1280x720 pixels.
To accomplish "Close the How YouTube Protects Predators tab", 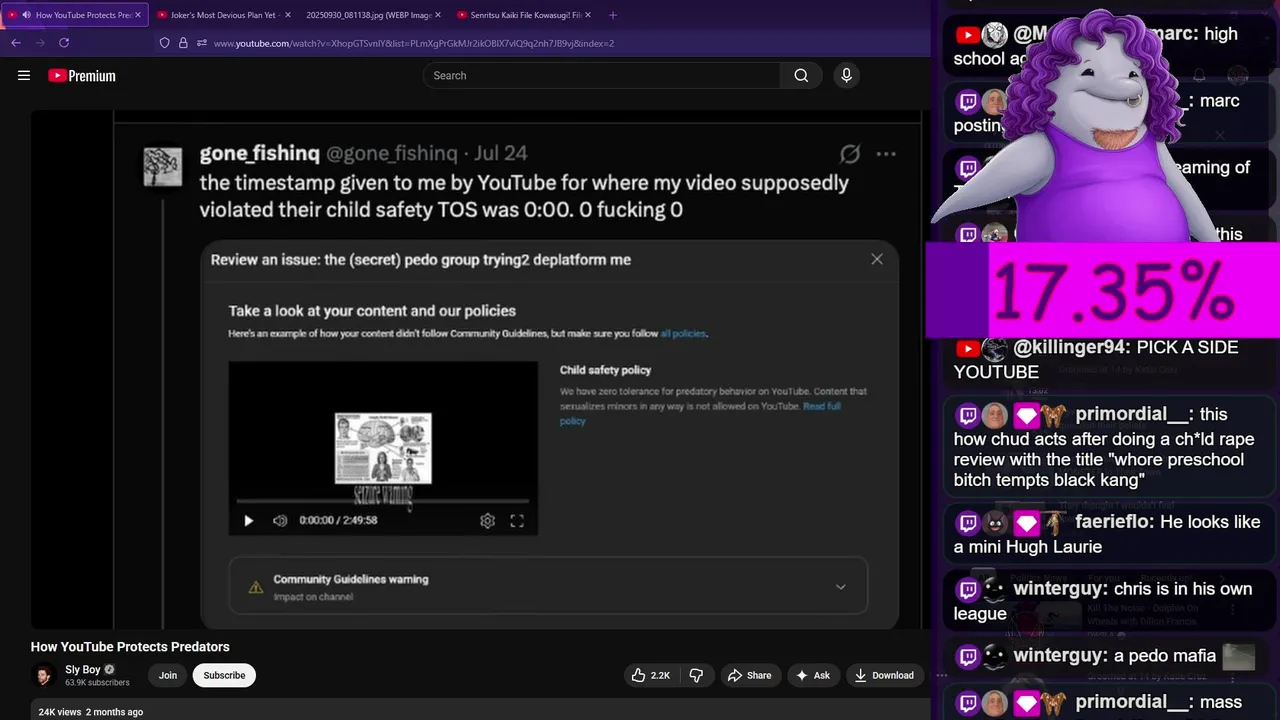I will (138, 15).
